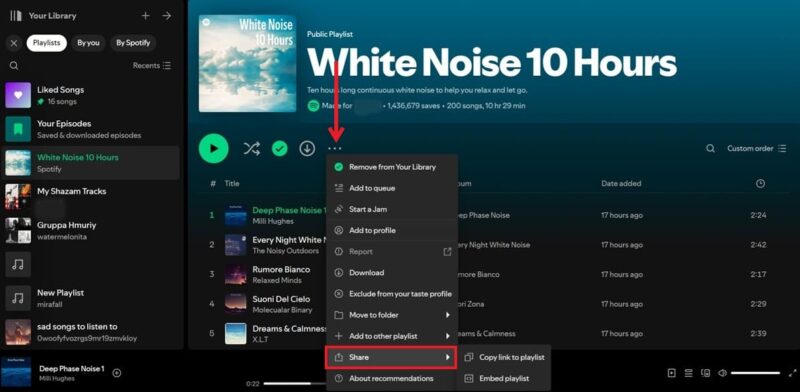Search in Your Library

pos(14,66)
